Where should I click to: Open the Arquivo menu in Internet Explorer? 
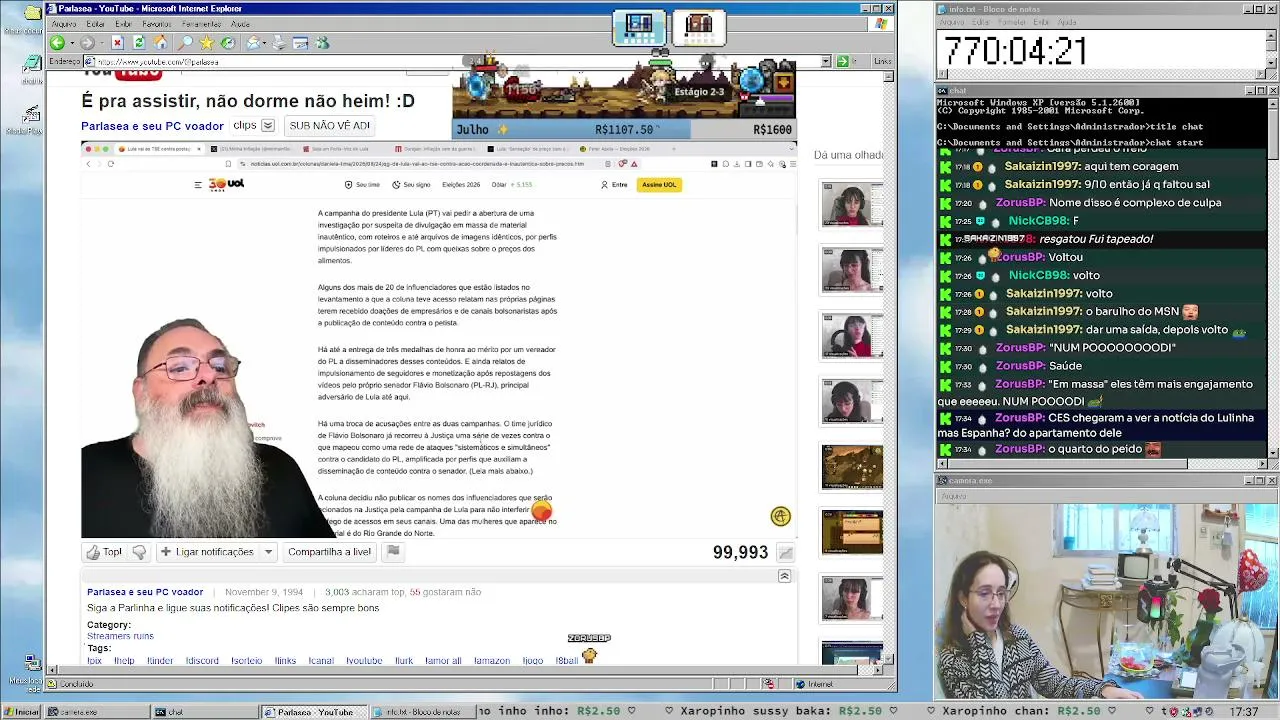64,24
